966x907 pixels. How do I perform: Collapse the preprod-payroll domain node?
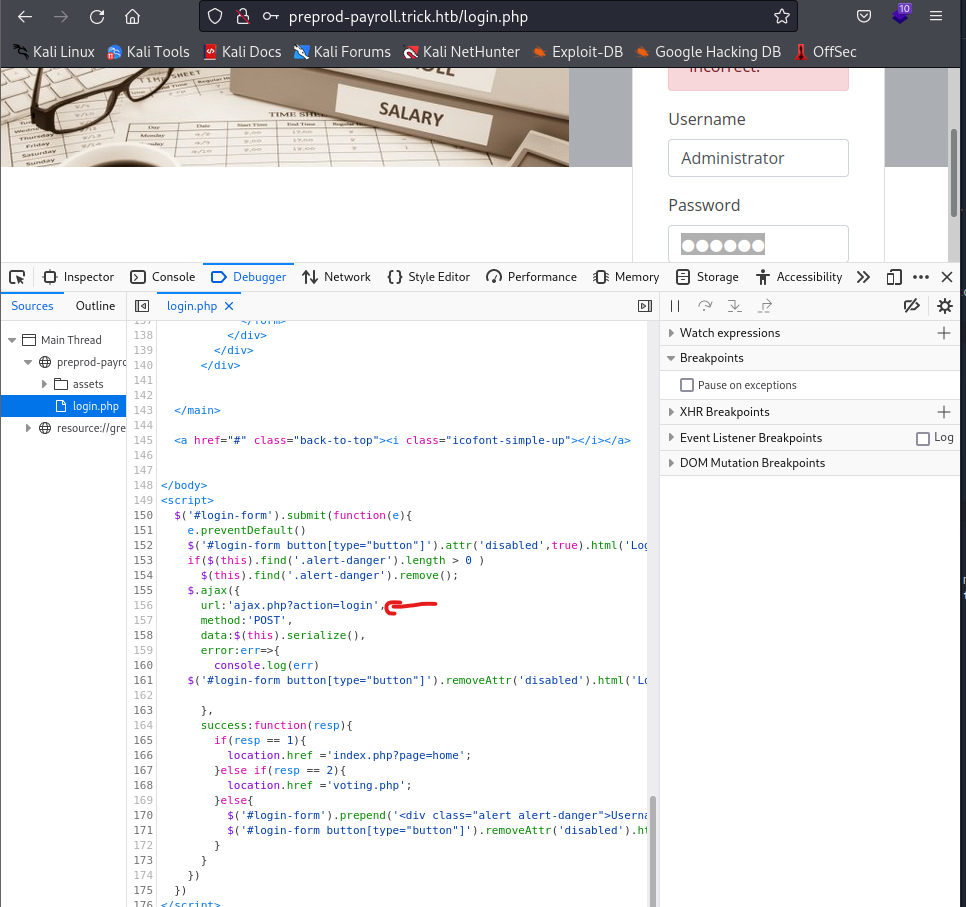click(28, 362)
